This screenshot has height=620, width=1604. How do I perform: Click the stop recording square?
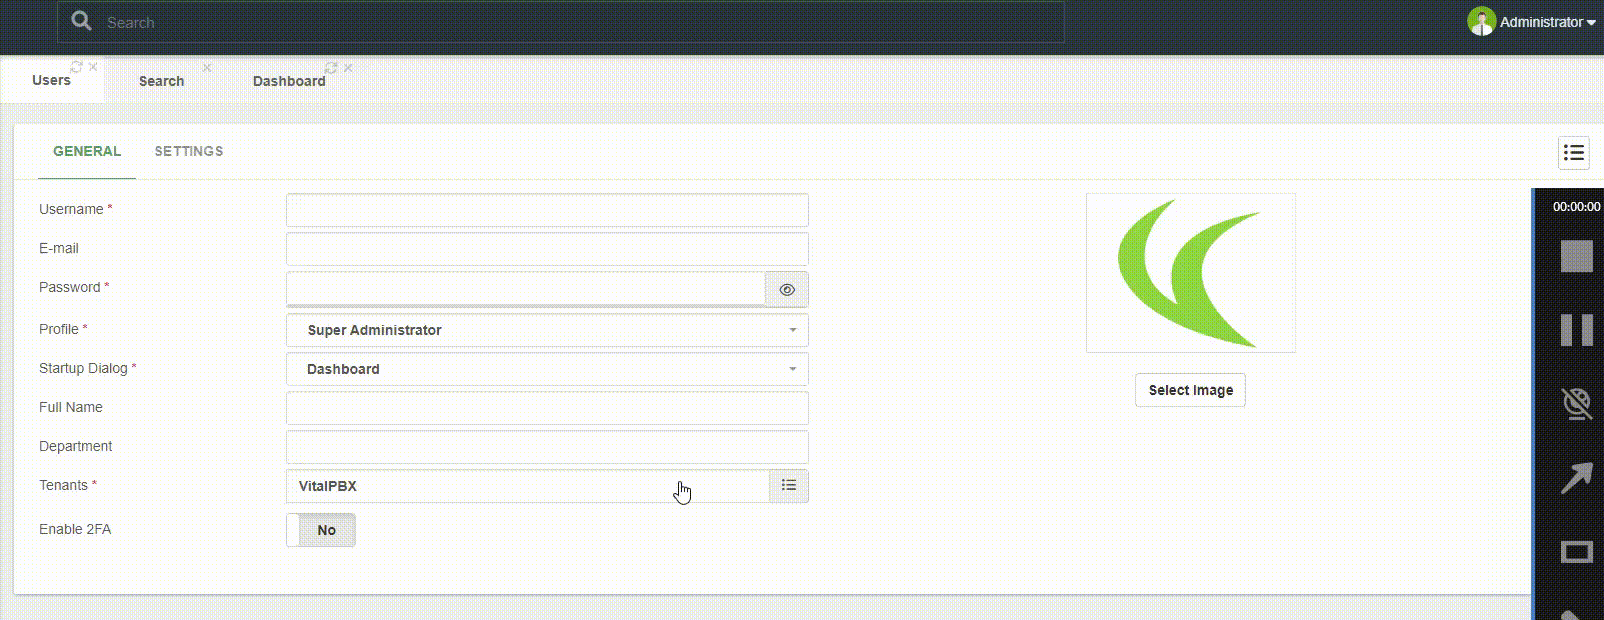[1576, 256]
